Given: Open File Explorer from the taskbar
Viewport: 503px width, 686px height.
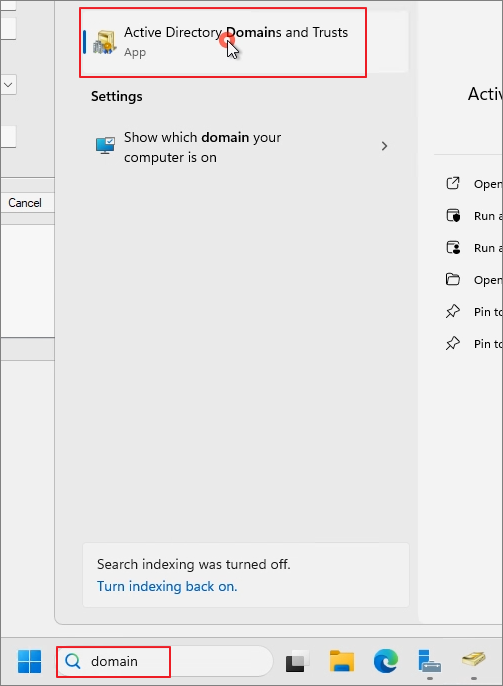Looking at the screenshot, I should point(342,661).
